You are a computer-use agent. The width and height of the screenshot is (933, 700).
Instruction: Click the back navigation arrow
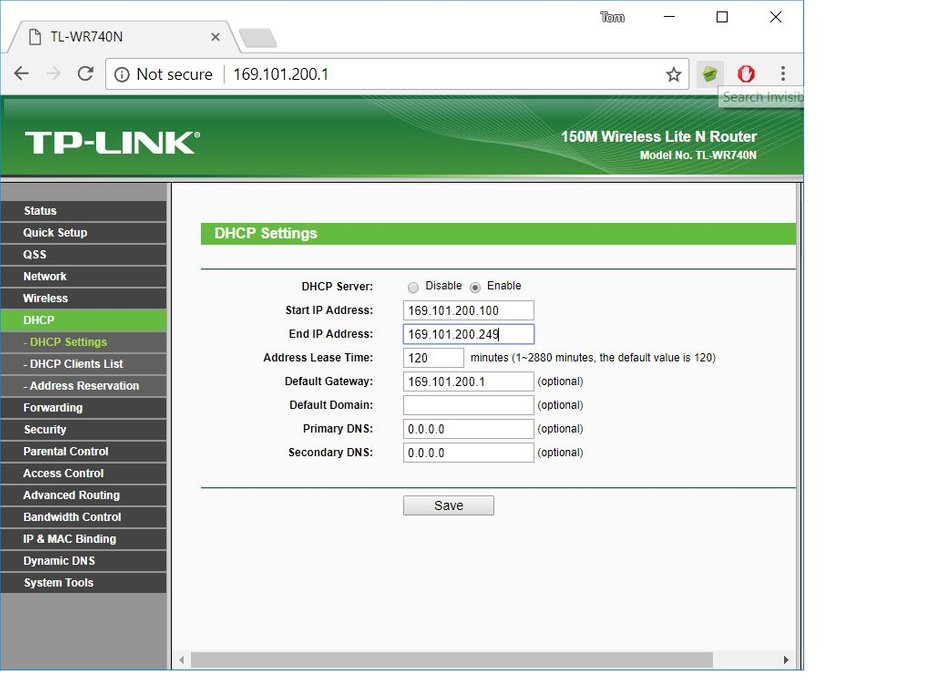(x=21, y=73)
